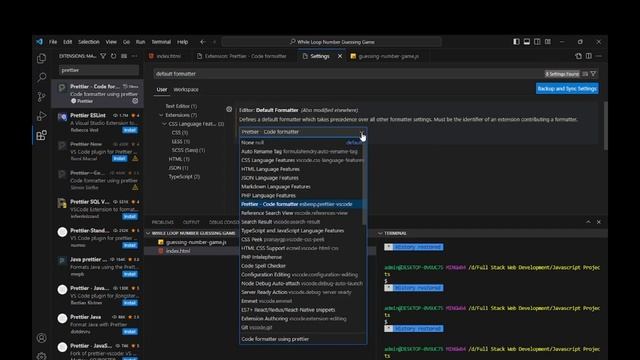Open the Output panel tab
The width and height of the screenshot is (640, 360).
[x=191, y=222]
